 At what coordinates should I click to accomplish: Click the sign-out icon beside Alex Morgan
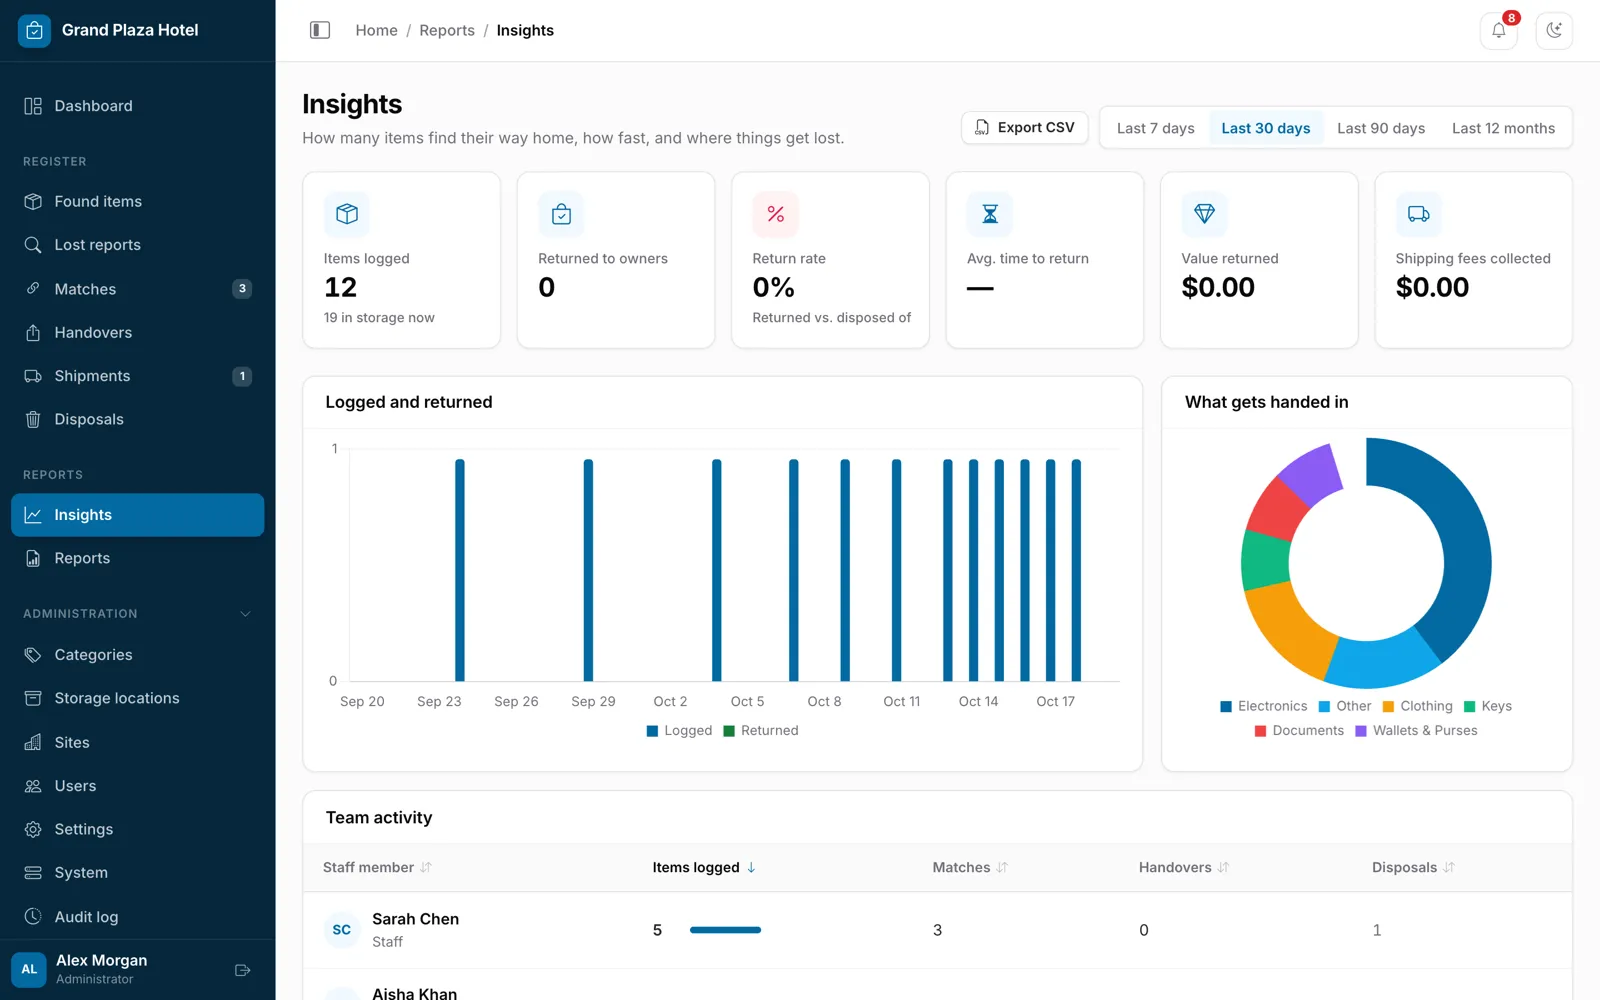coord(242,970)
